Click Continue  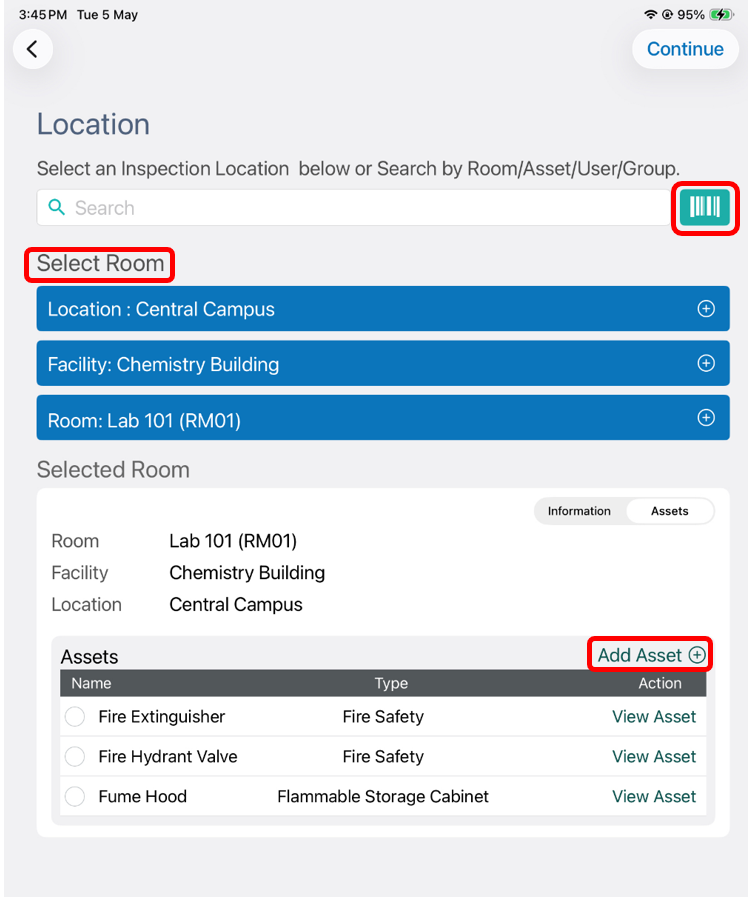coord(685,49)
